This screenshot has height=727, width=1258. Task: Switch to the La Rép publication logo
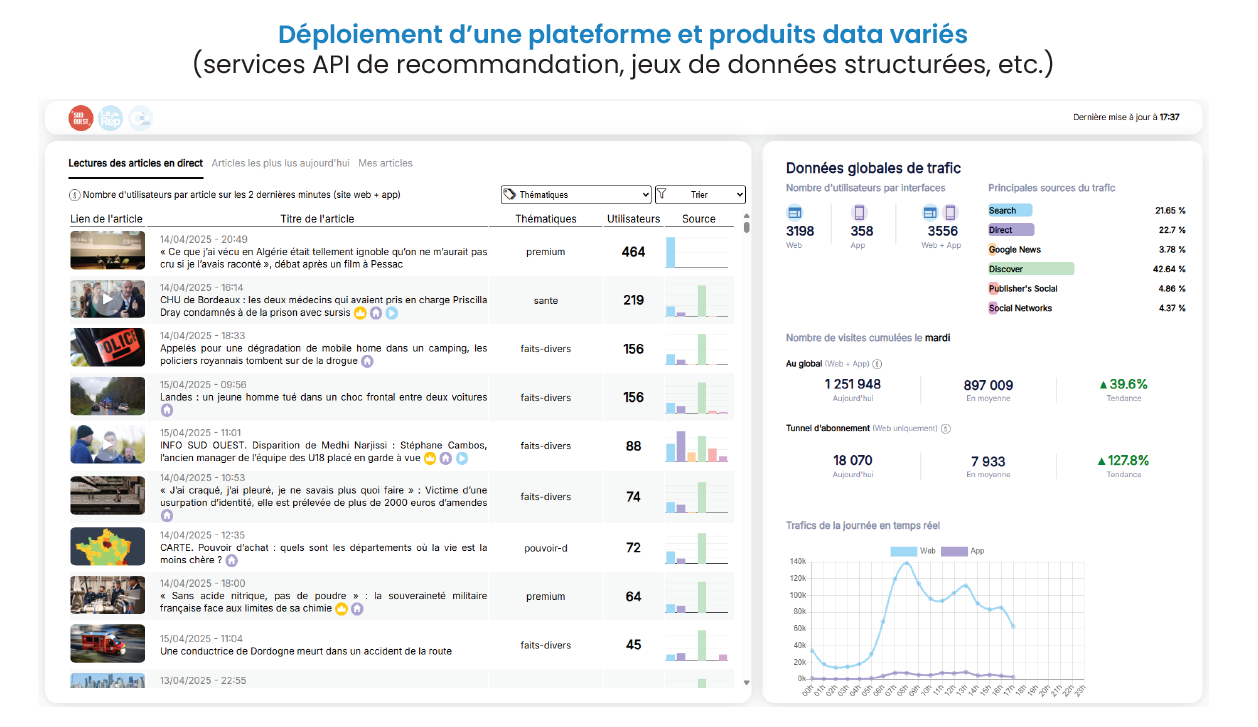tap(110, 117)
